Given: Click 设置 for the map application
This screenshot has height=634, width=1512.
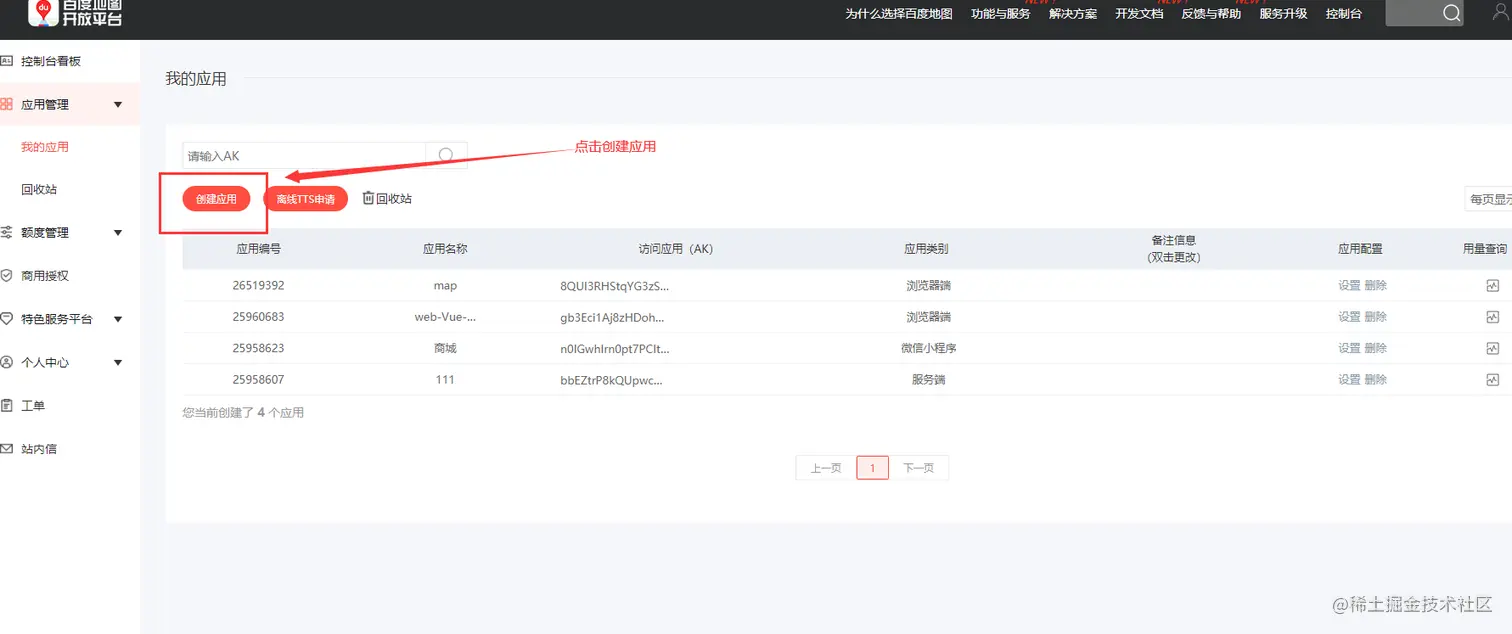Looking at the screenshot, I should [x=1349, y=285].
